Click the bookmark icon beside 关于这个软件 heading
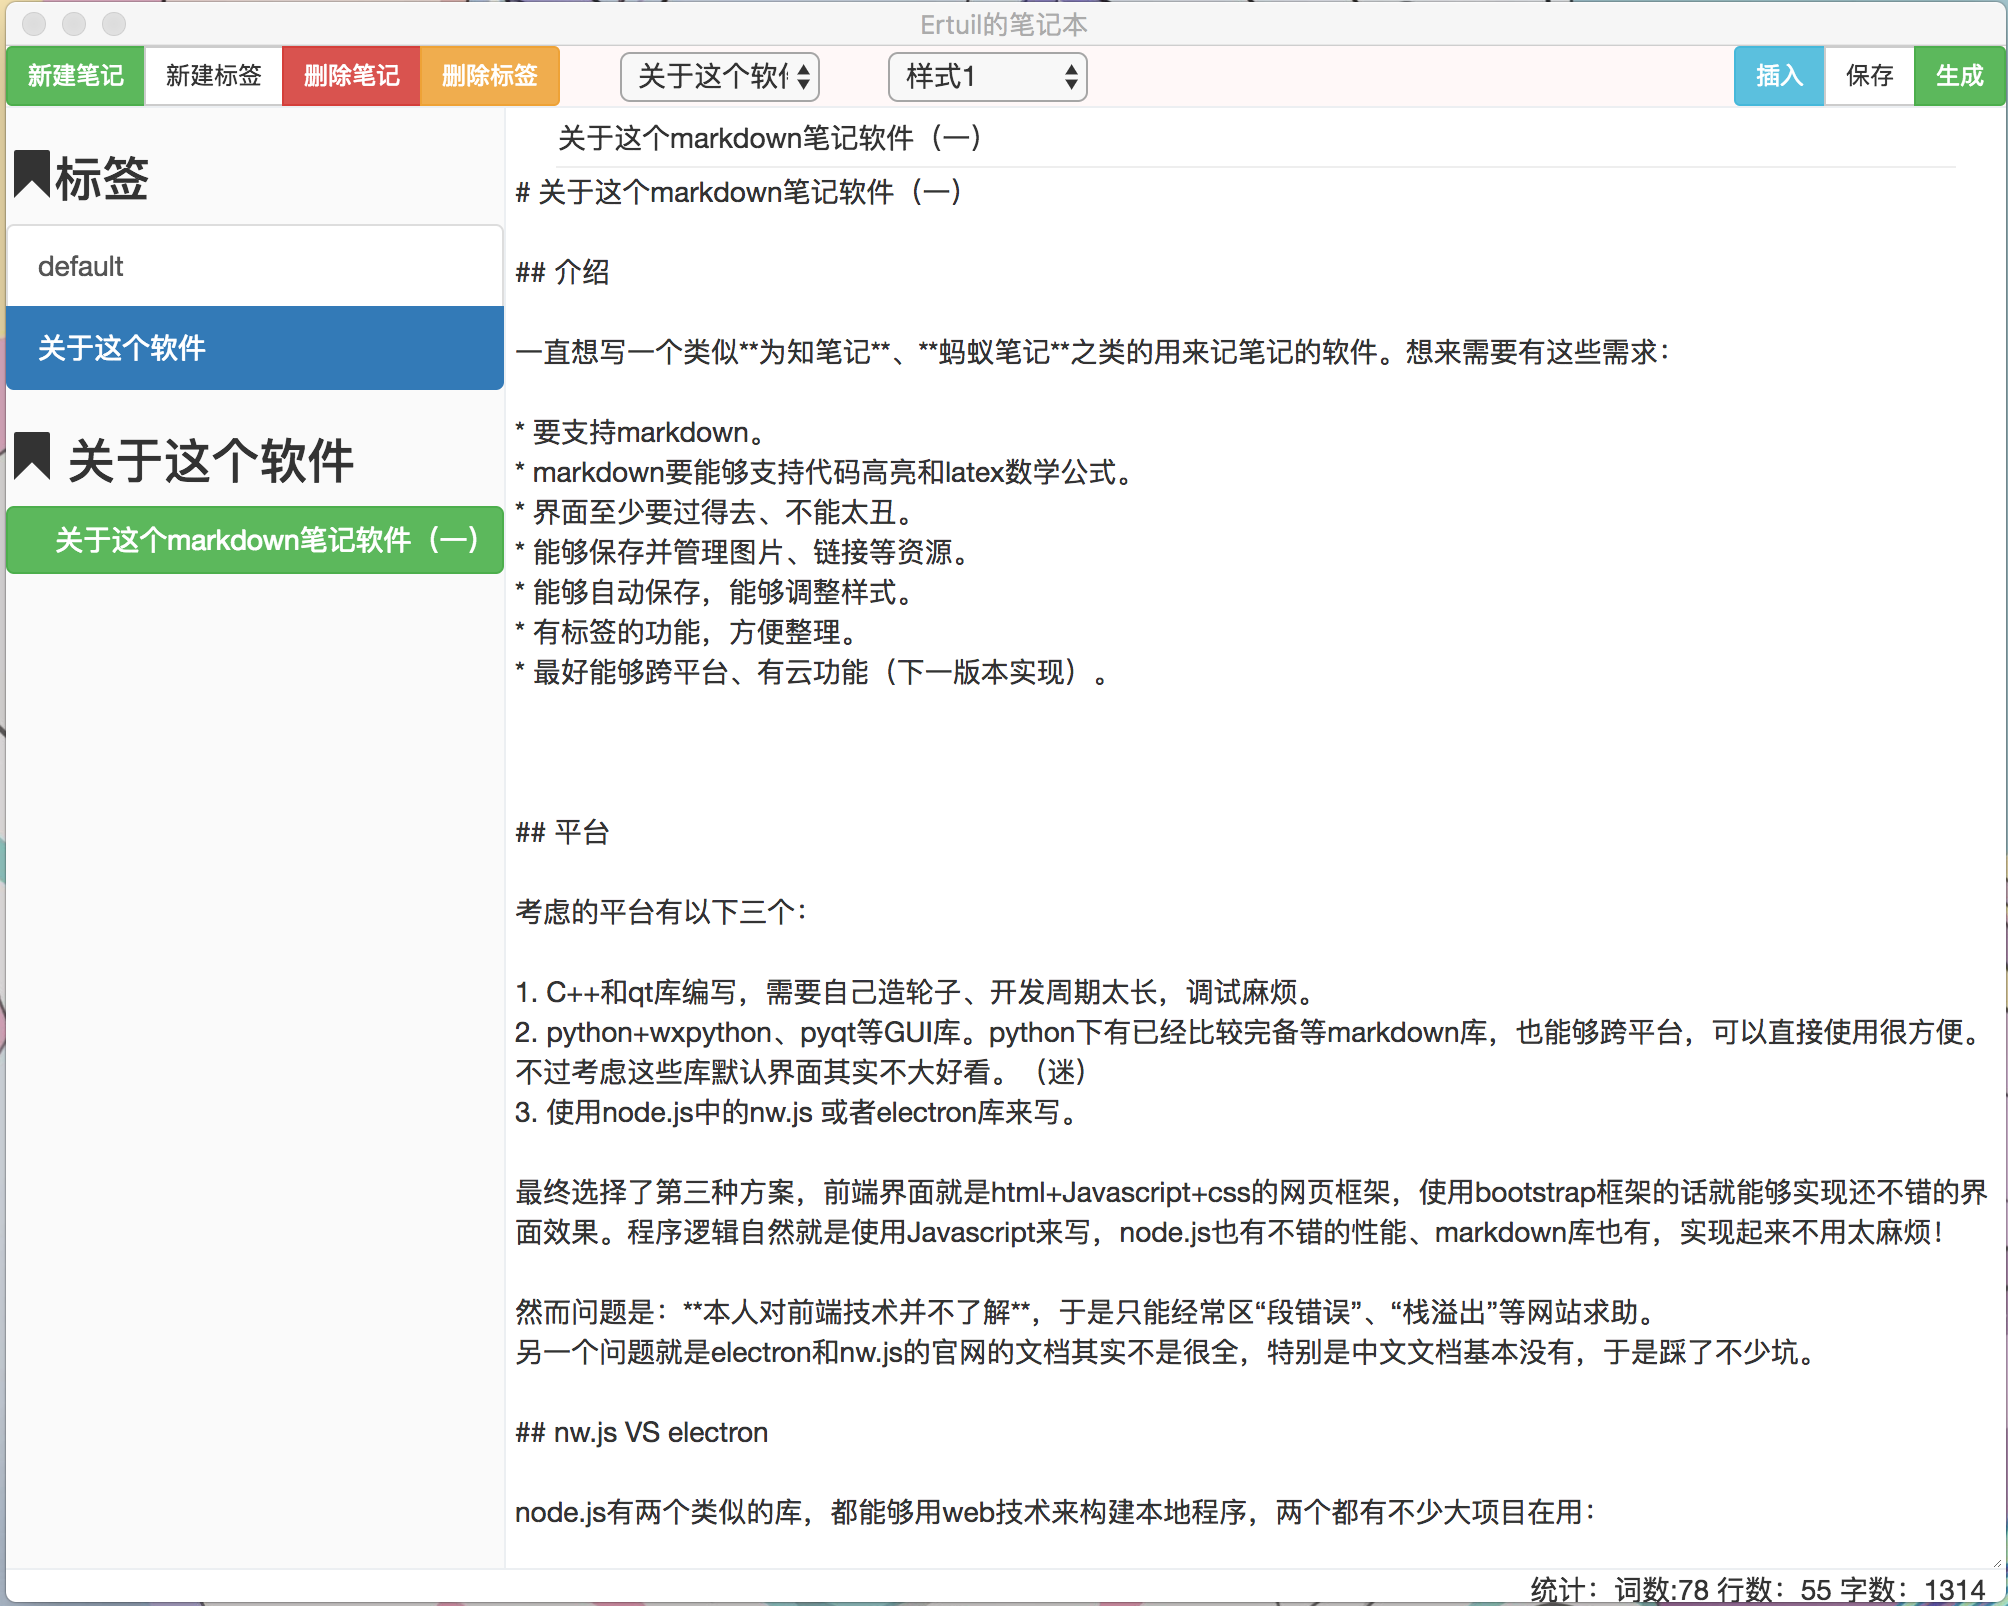This screenshot has height=1606, width=2008. point(32,457)
